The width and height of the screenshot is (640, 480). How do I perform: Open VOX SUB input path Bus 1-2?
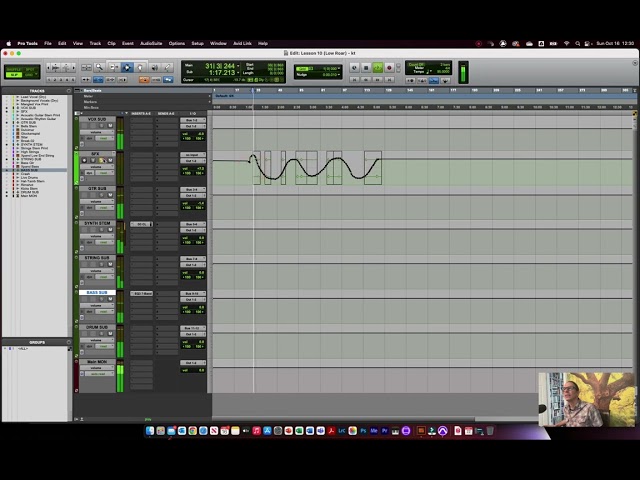click(x=193, y=120)
